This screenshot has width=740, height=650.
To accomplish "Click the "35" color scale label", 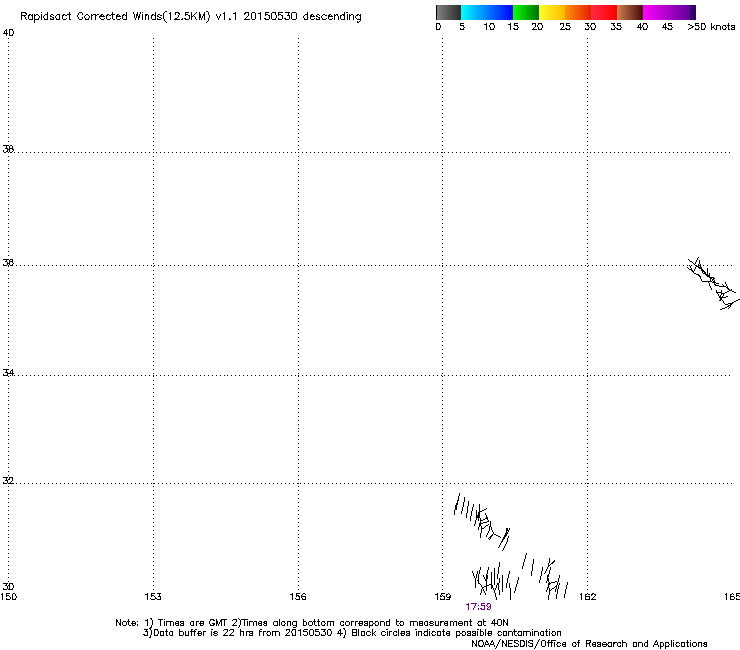I will [616, 27].
